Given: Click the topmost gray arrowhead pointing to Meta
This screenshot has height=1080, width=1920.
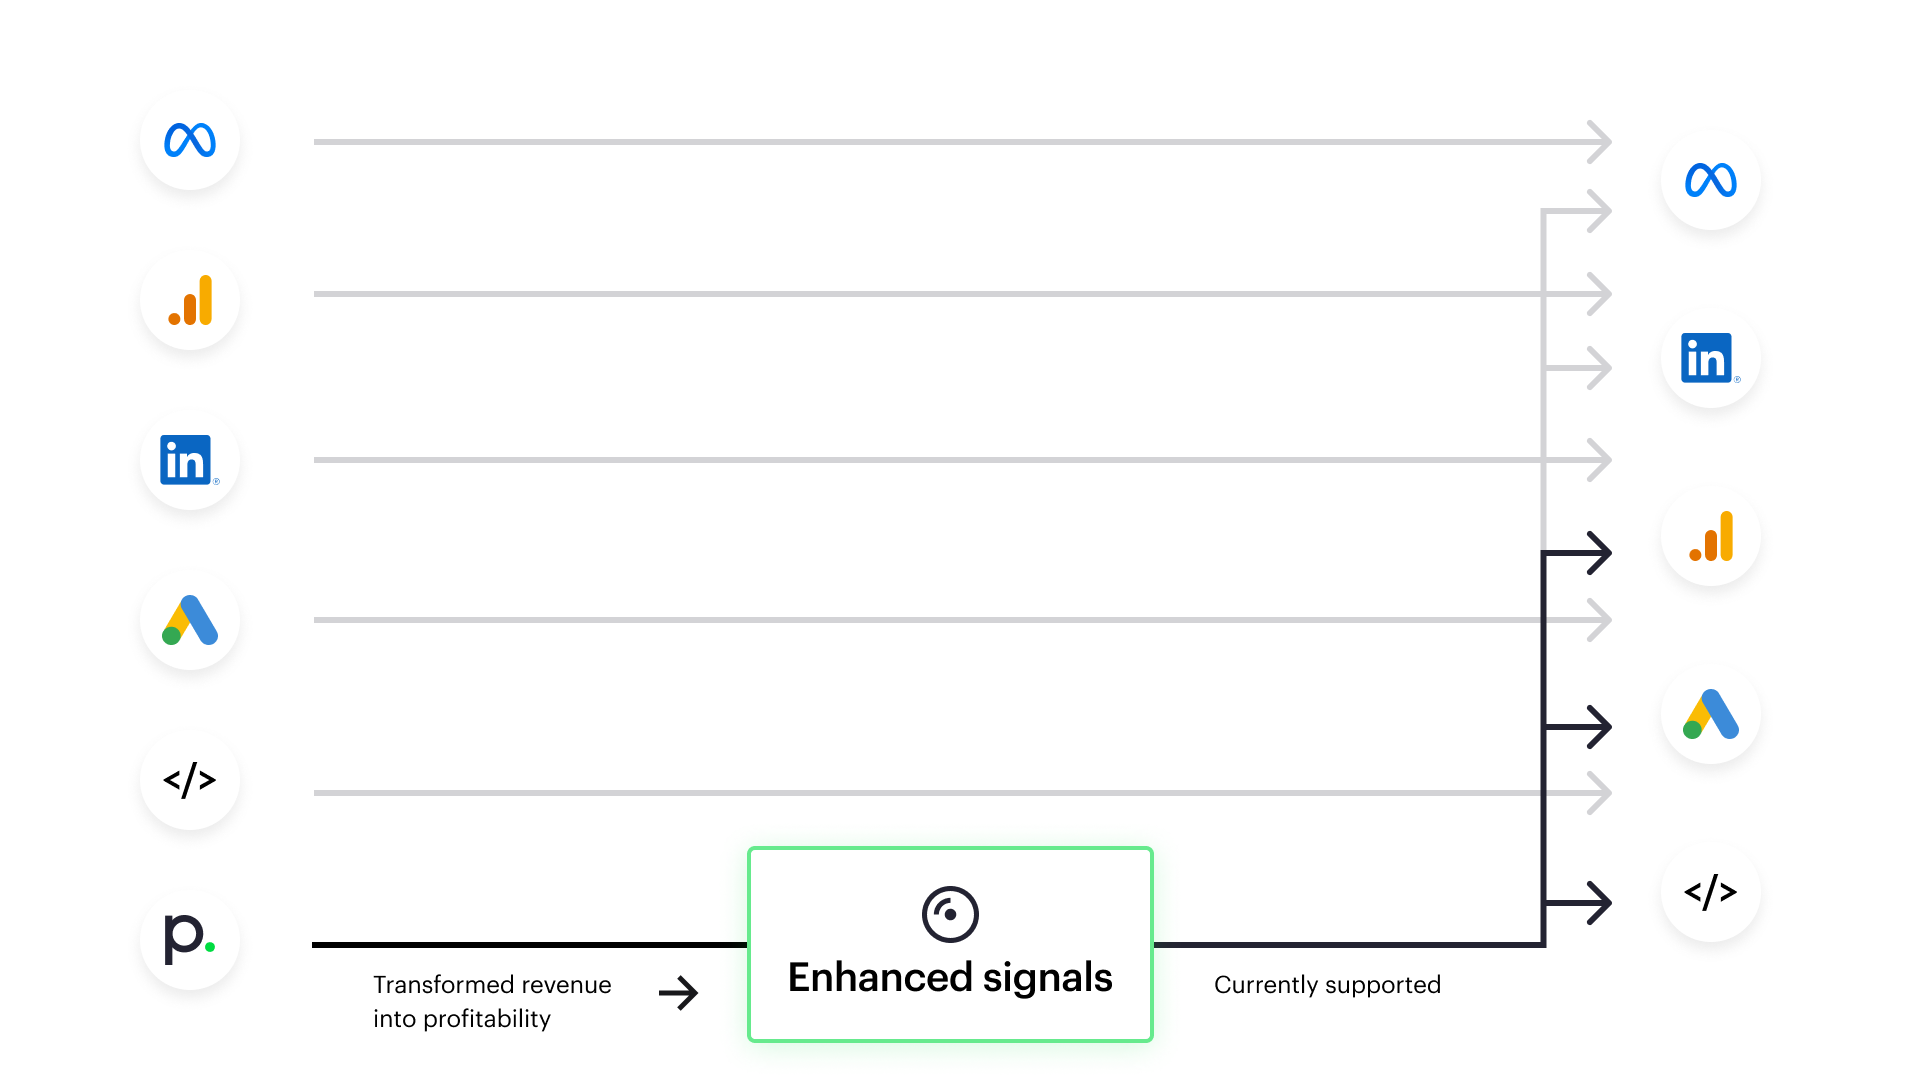Looking at the screenshot, I should click(x=1598, y=142).
